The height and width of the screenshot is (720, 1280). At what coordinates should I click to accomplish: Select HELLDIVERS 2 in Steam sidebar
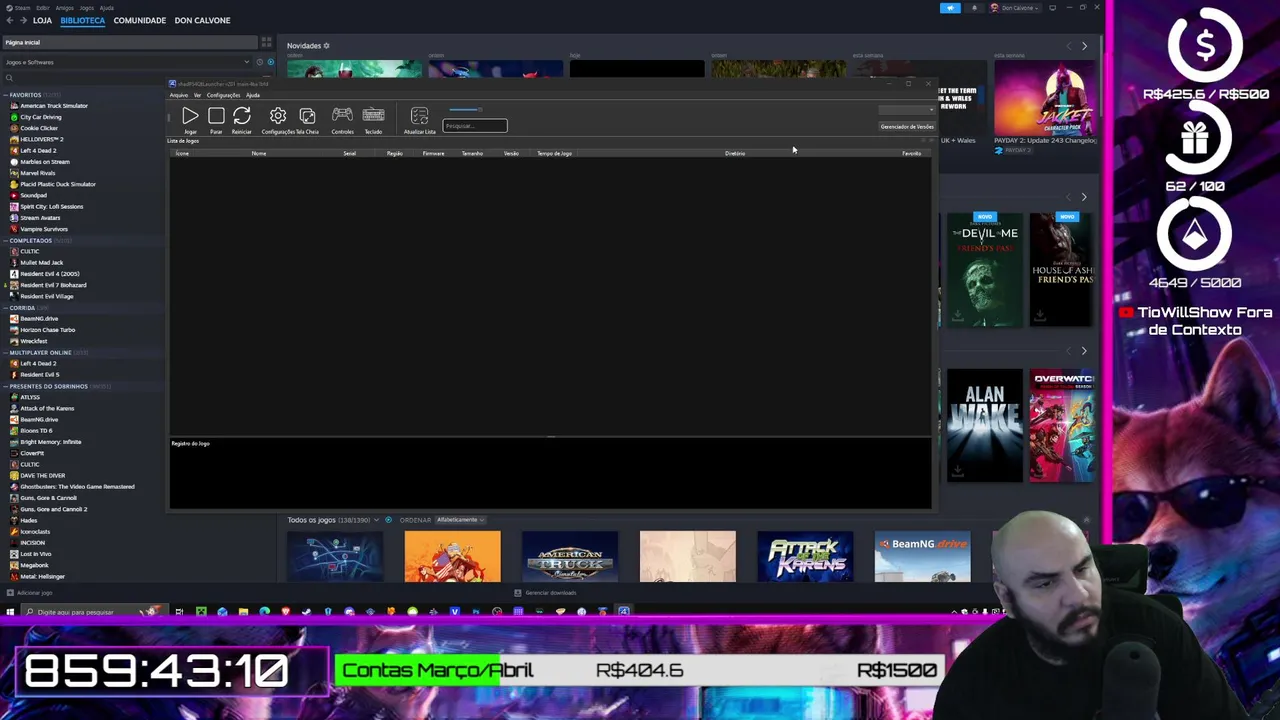coord(41,139)
